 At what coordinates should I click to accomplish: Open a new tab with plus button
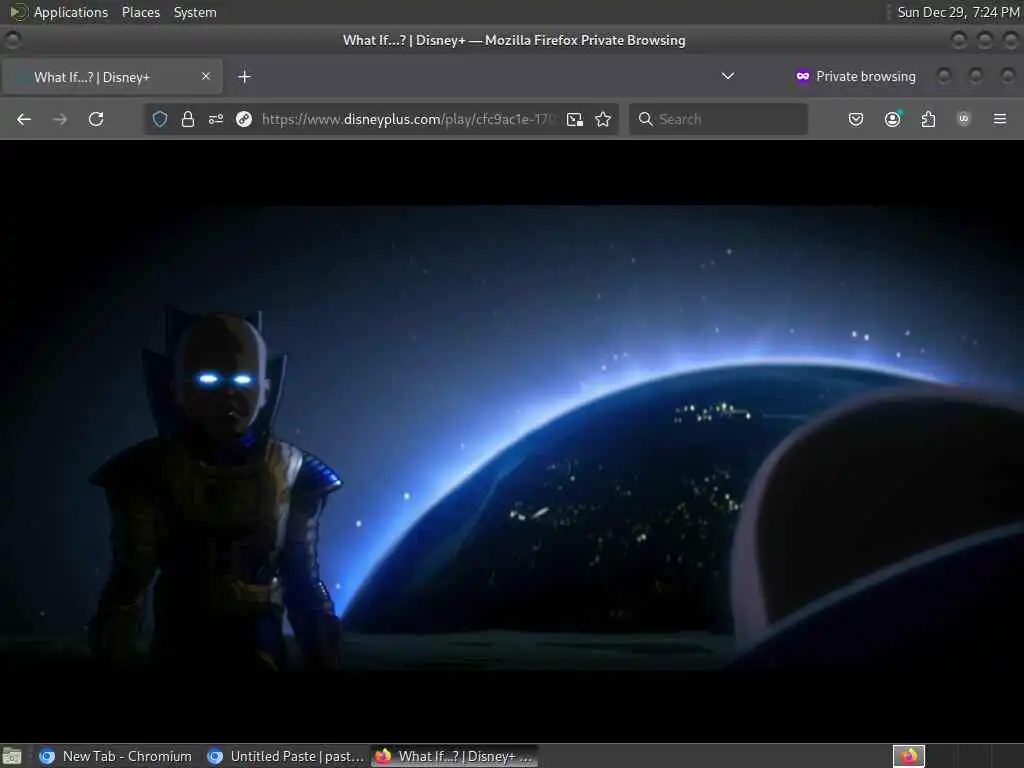click(244, 76)
